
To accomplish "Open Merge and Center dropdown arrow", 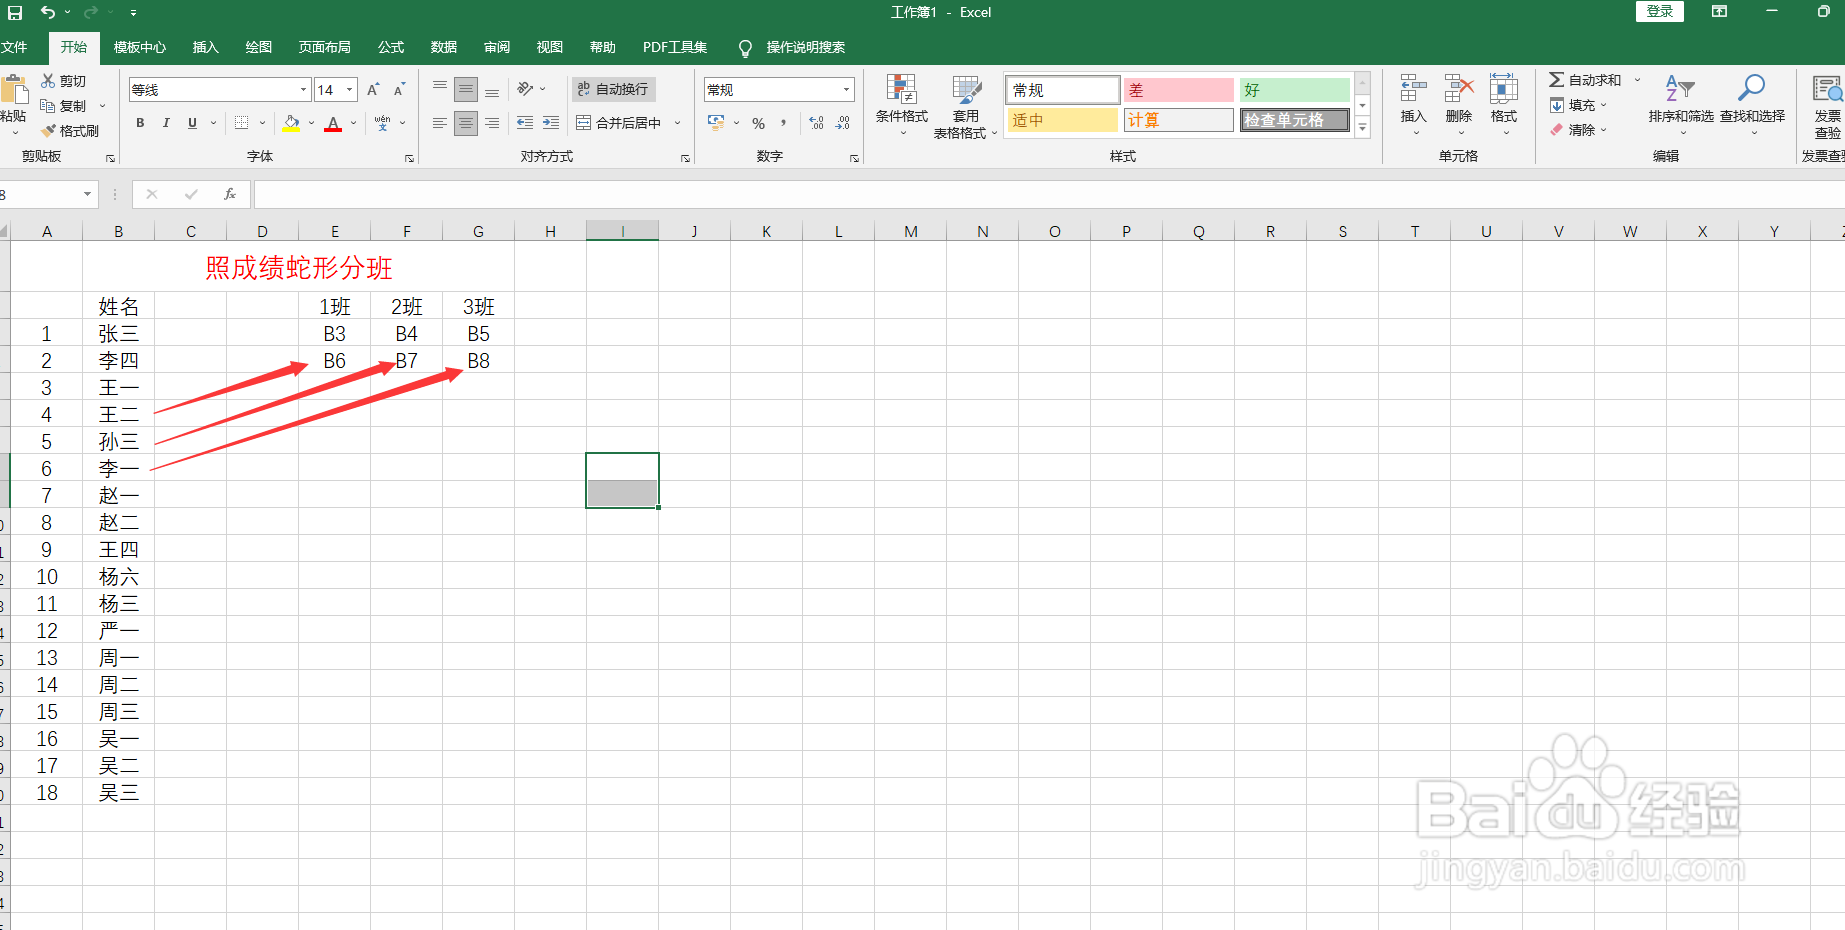I will pos(678,123).
